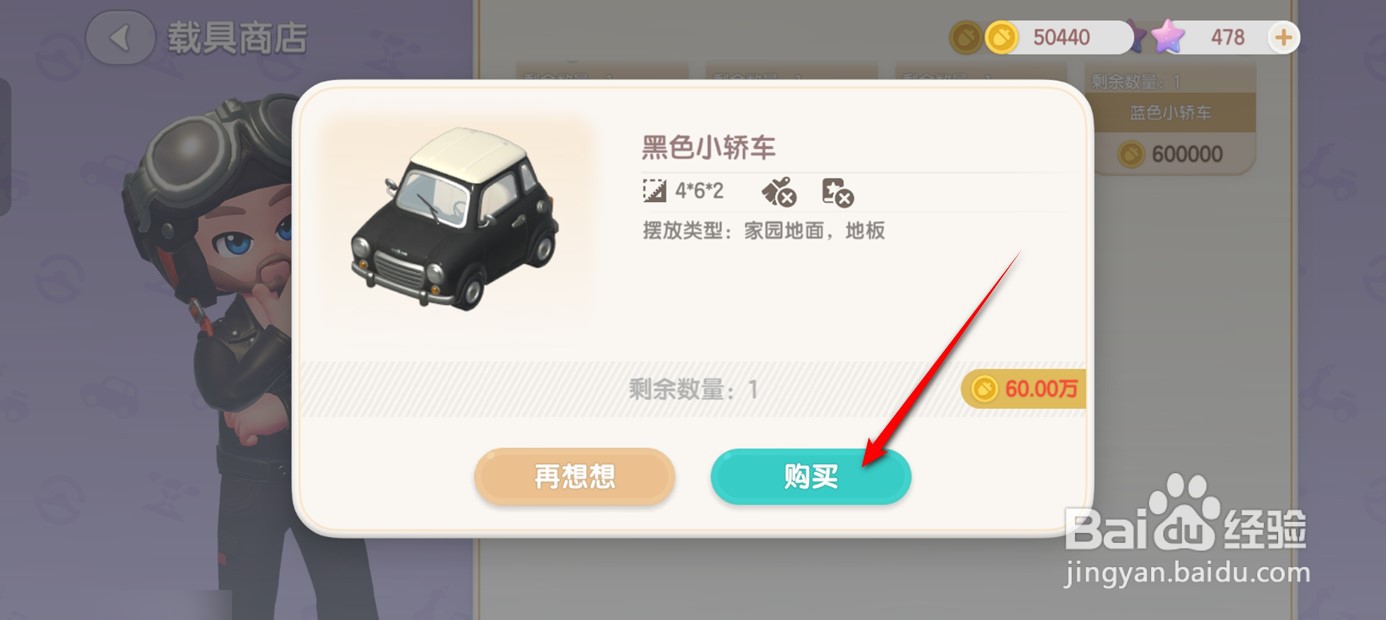Tap the 478 star balance

click(x=1227, y=38)
